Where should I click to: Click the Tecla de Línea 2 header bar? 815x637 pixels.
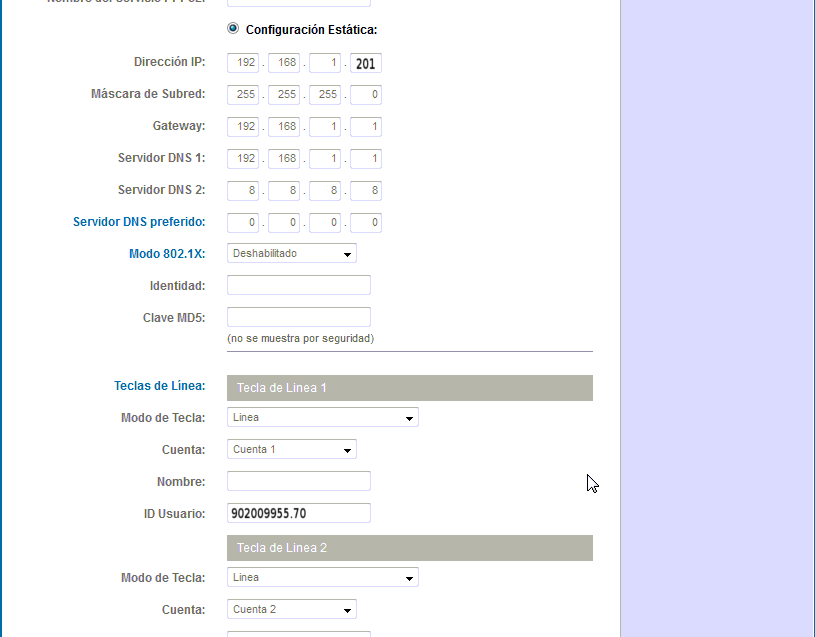click(409, 548)
